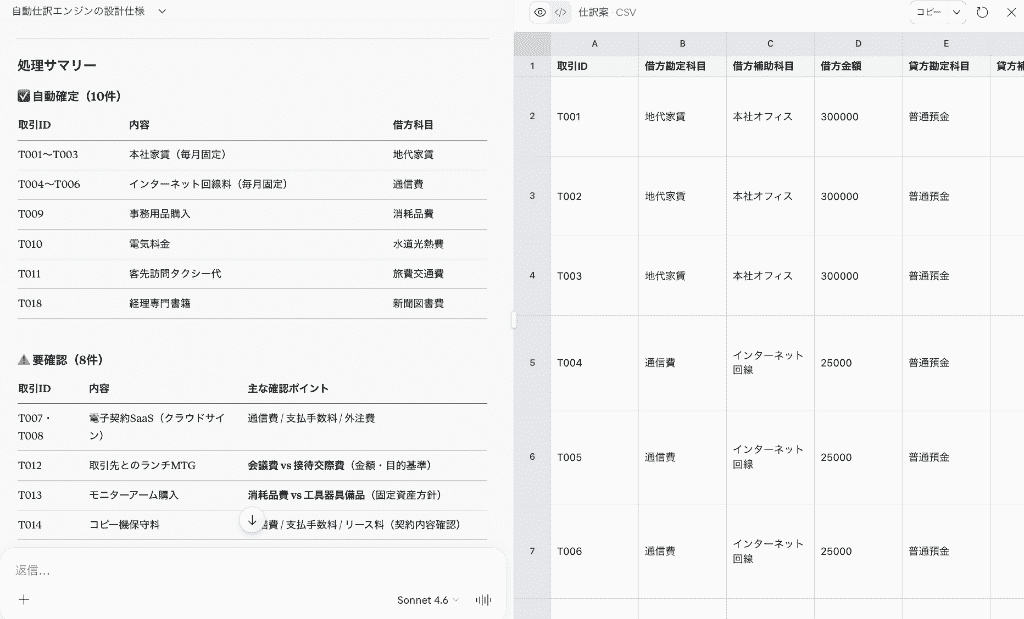Image resolution: width=1024 pixels, height=619 pixels.
Task: Click the T001～T003 row in summary table
Action: tap(252, 155)
